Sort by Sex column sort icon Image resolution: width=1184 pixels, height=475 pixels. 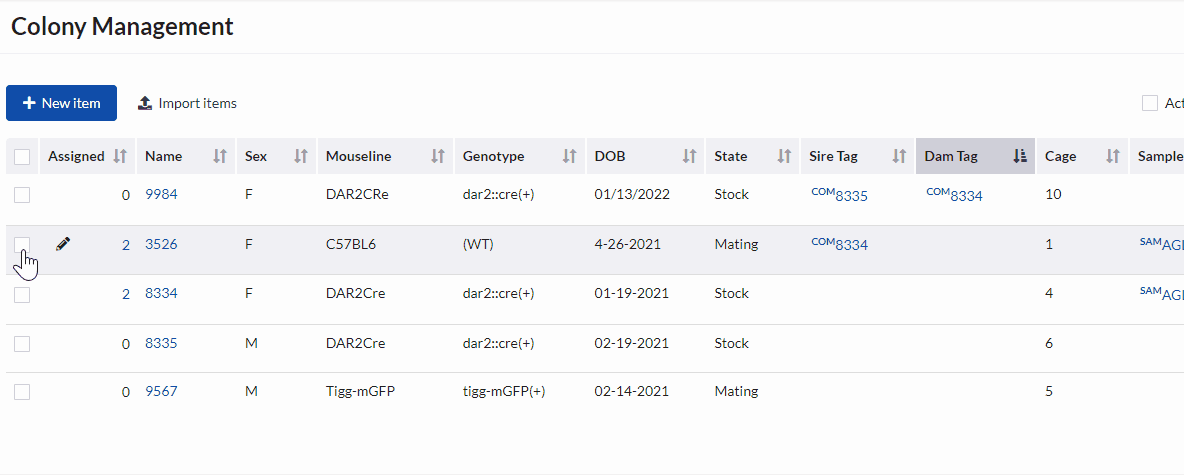click(x=300, y=156)
